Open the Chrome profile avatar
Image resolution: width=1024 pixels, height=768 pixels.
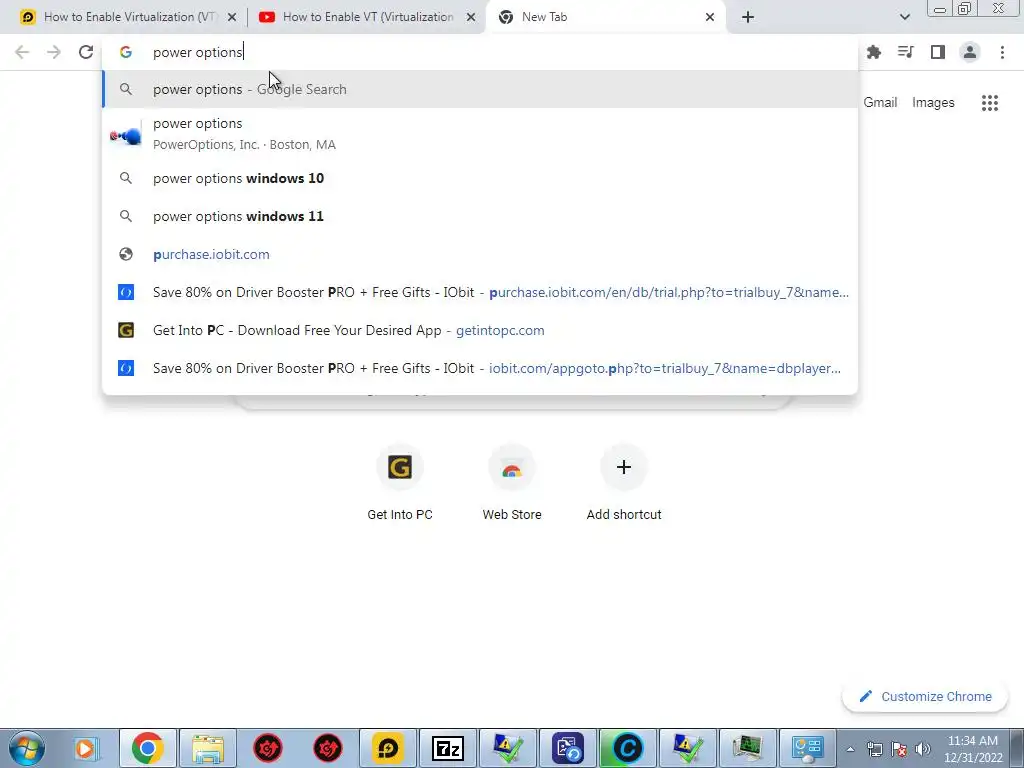(970, 52)
